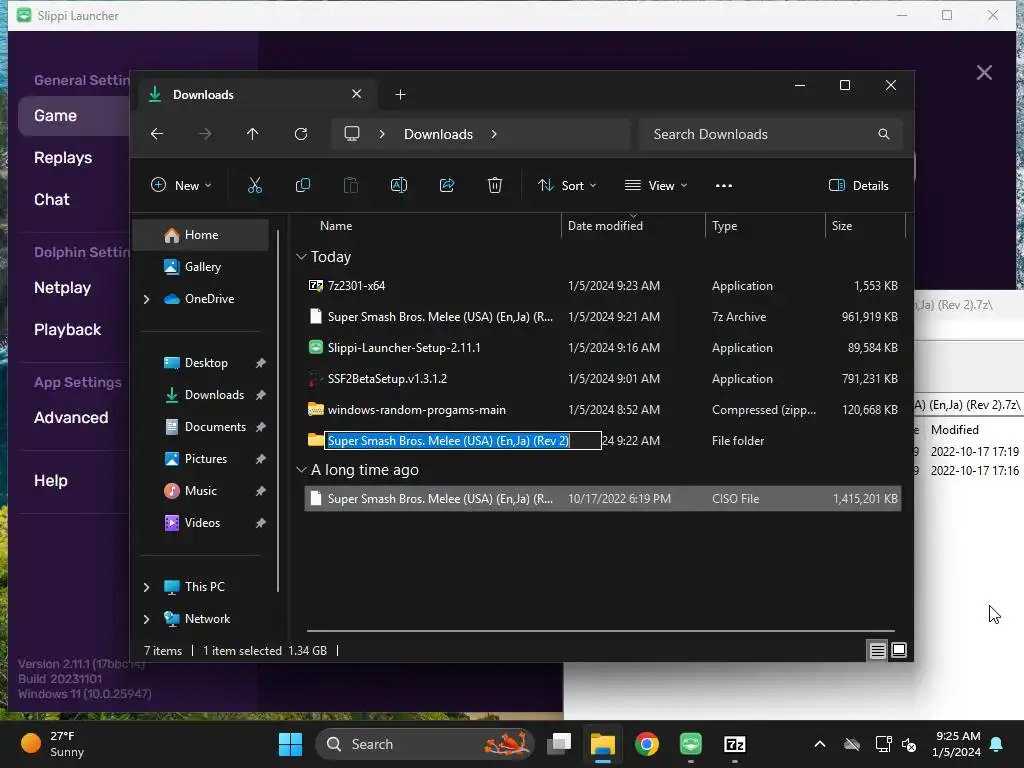Click the Cut scissors icon in toolbar

click(x=255, y=185)
